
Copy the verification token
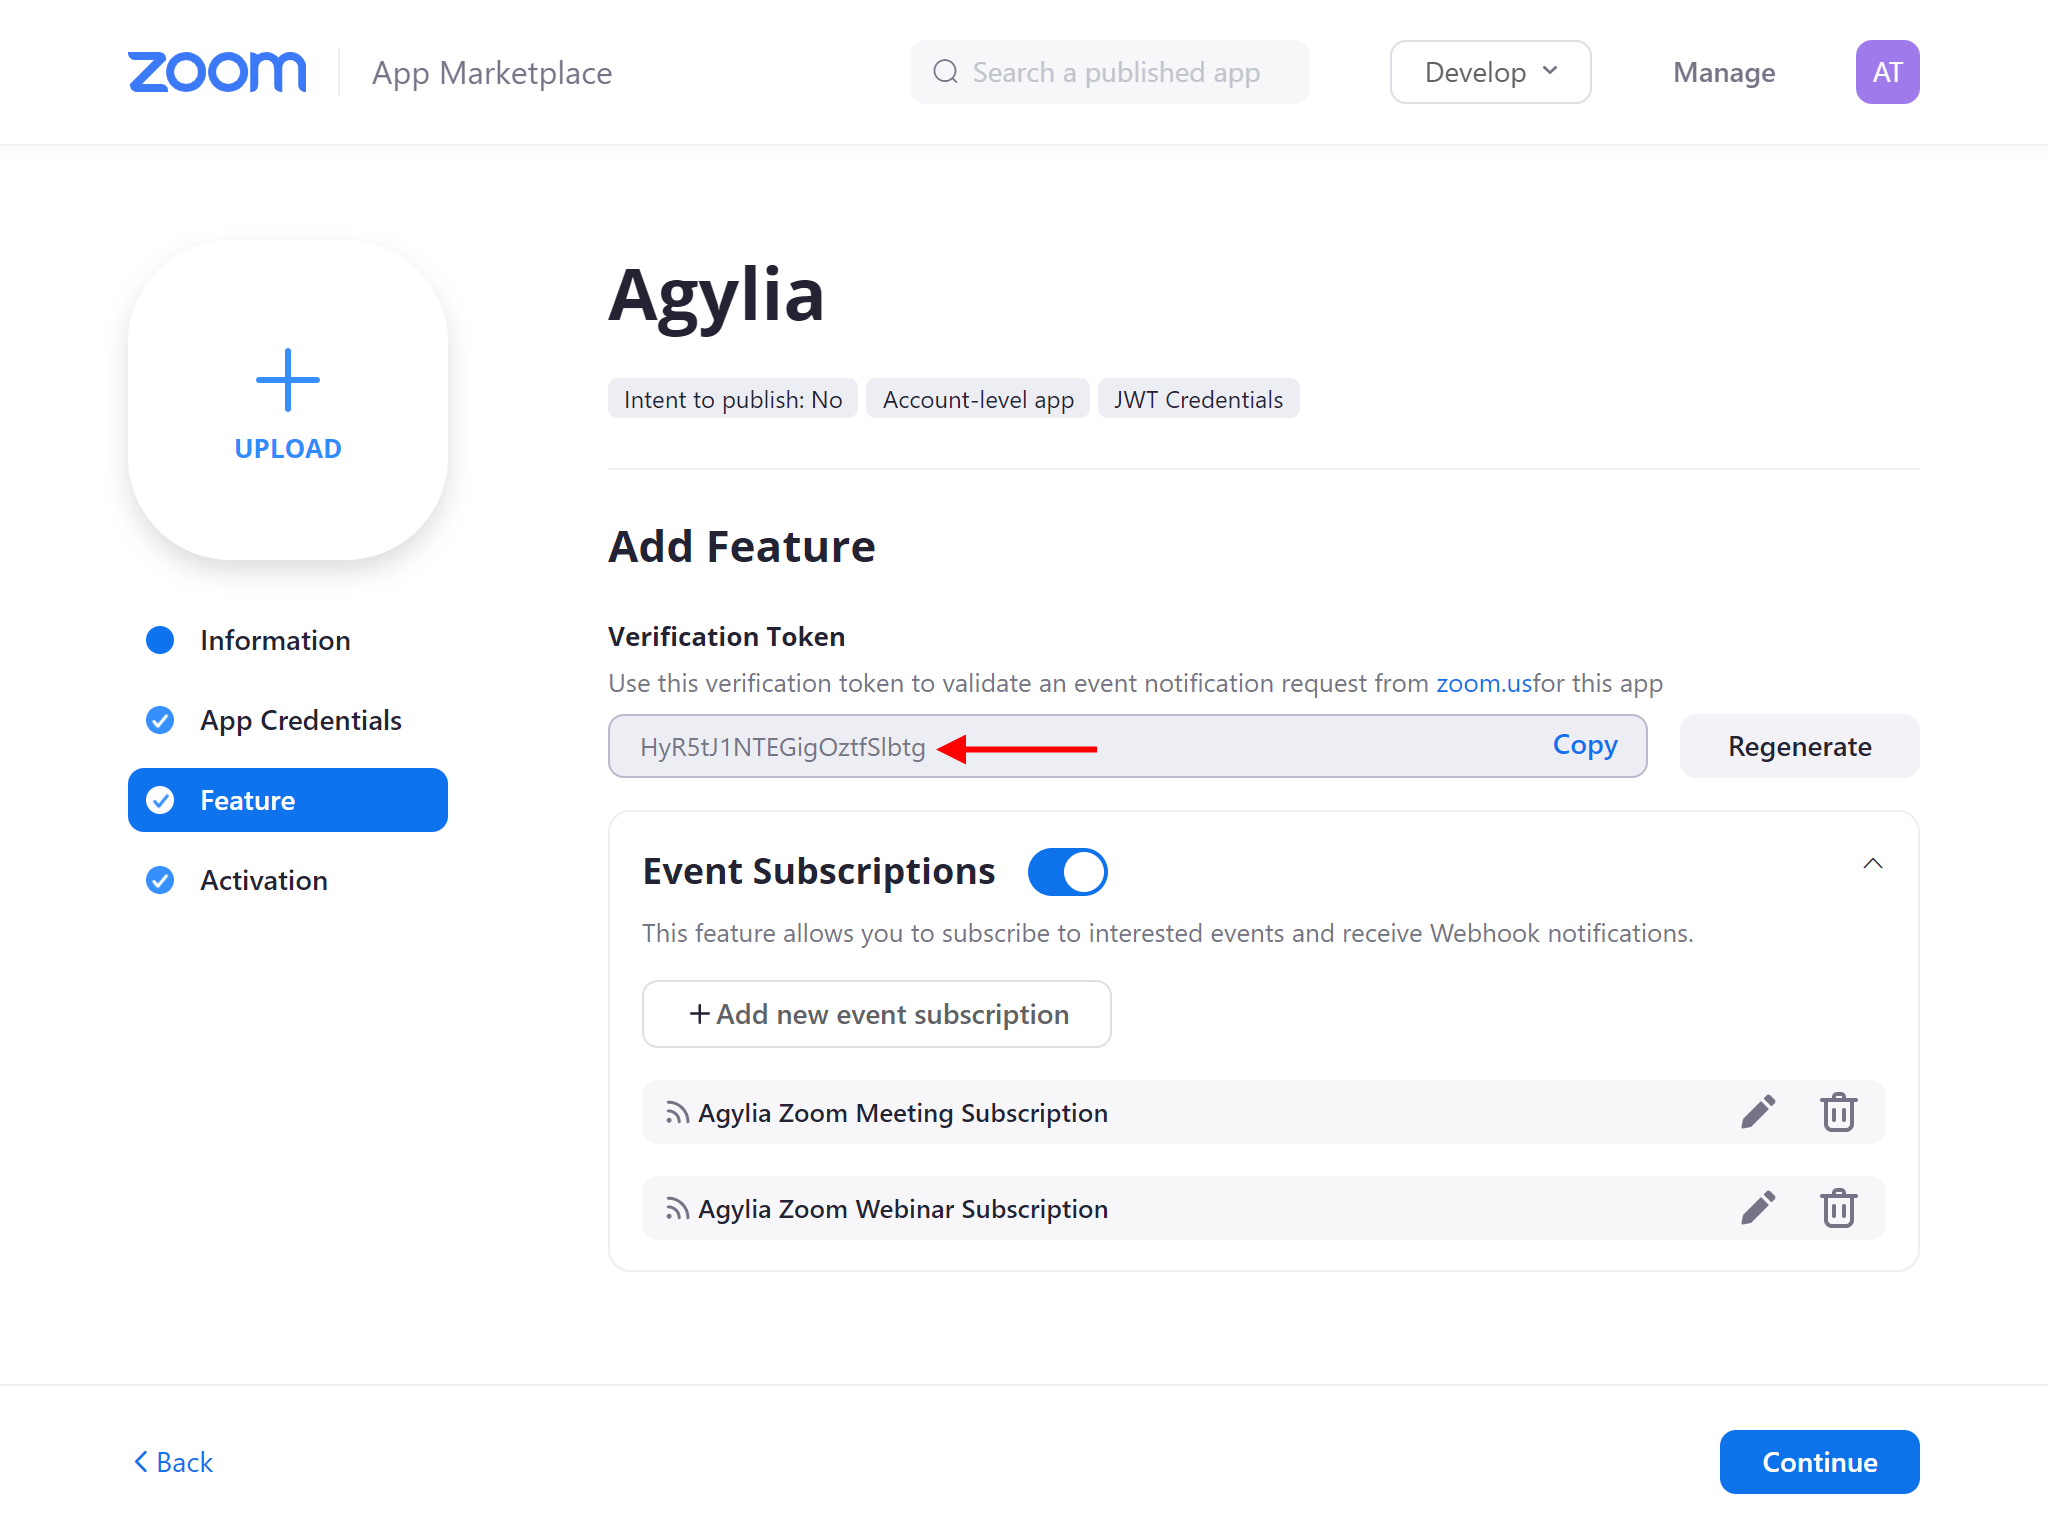(x=1585, y=745)
